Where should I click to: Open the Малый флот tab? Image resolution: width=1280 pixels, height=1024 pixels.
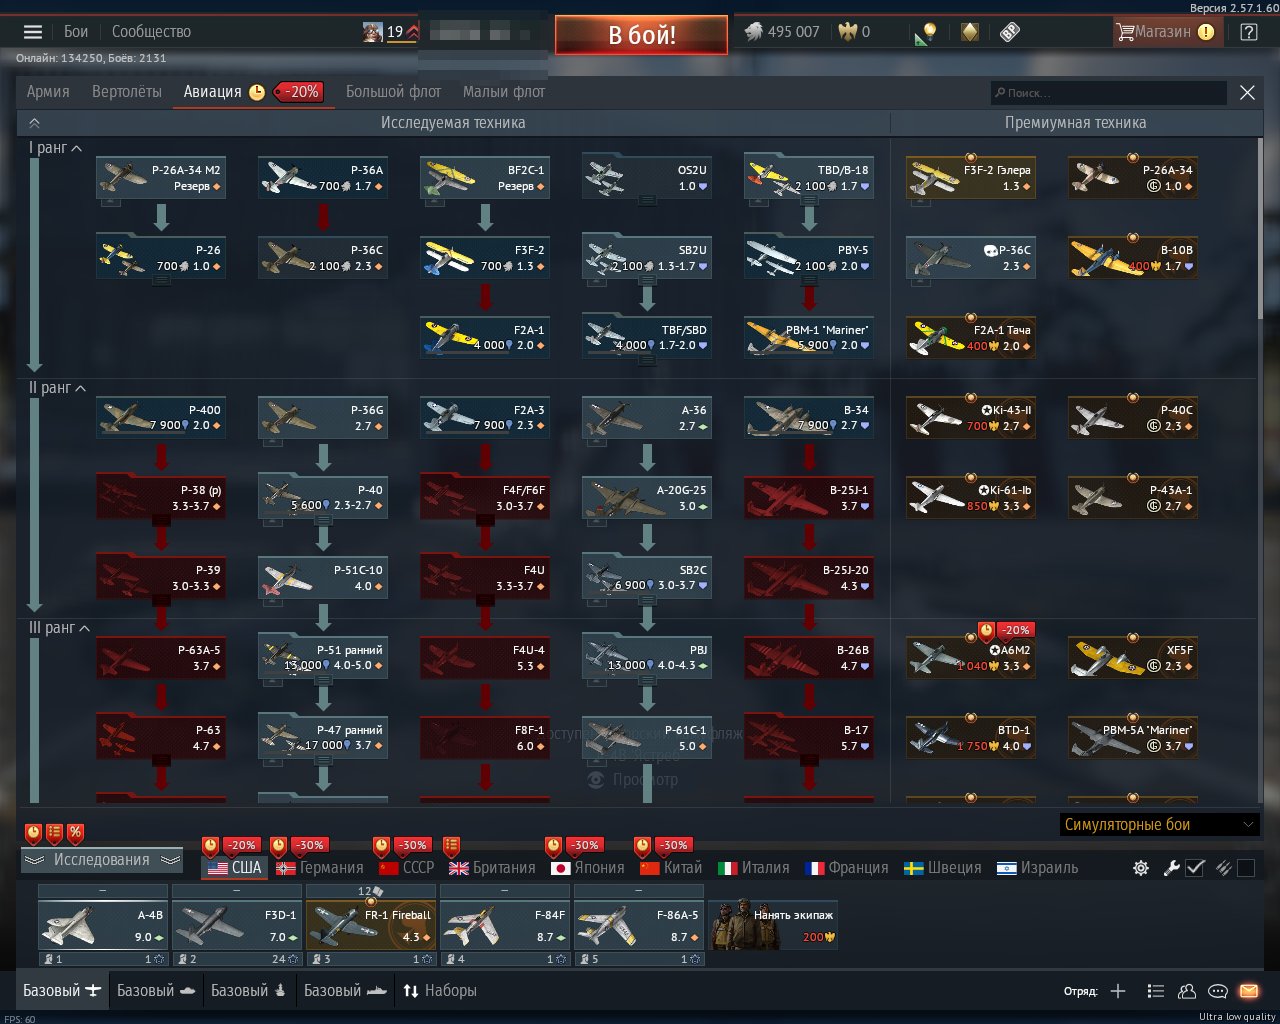coord(504,92)
